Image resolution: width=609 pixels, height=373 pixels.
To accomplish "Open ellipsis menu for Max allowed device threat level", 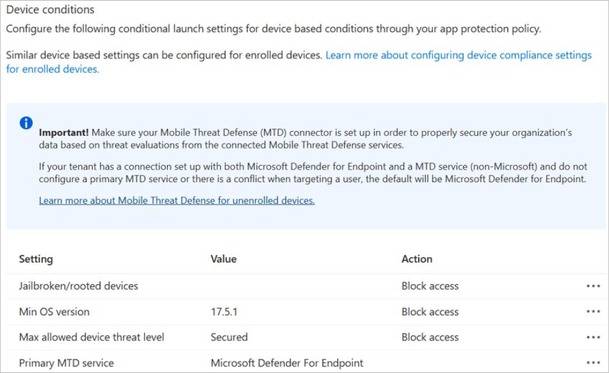I will tap(593, 337).
